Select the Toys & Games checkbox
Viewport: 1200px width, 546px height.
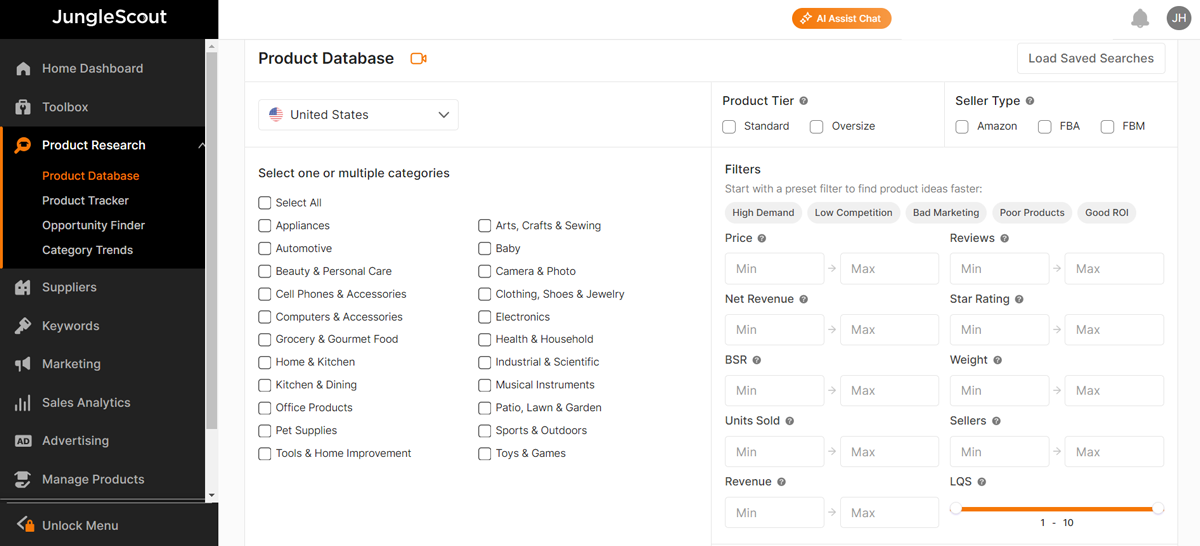point(485,454)
